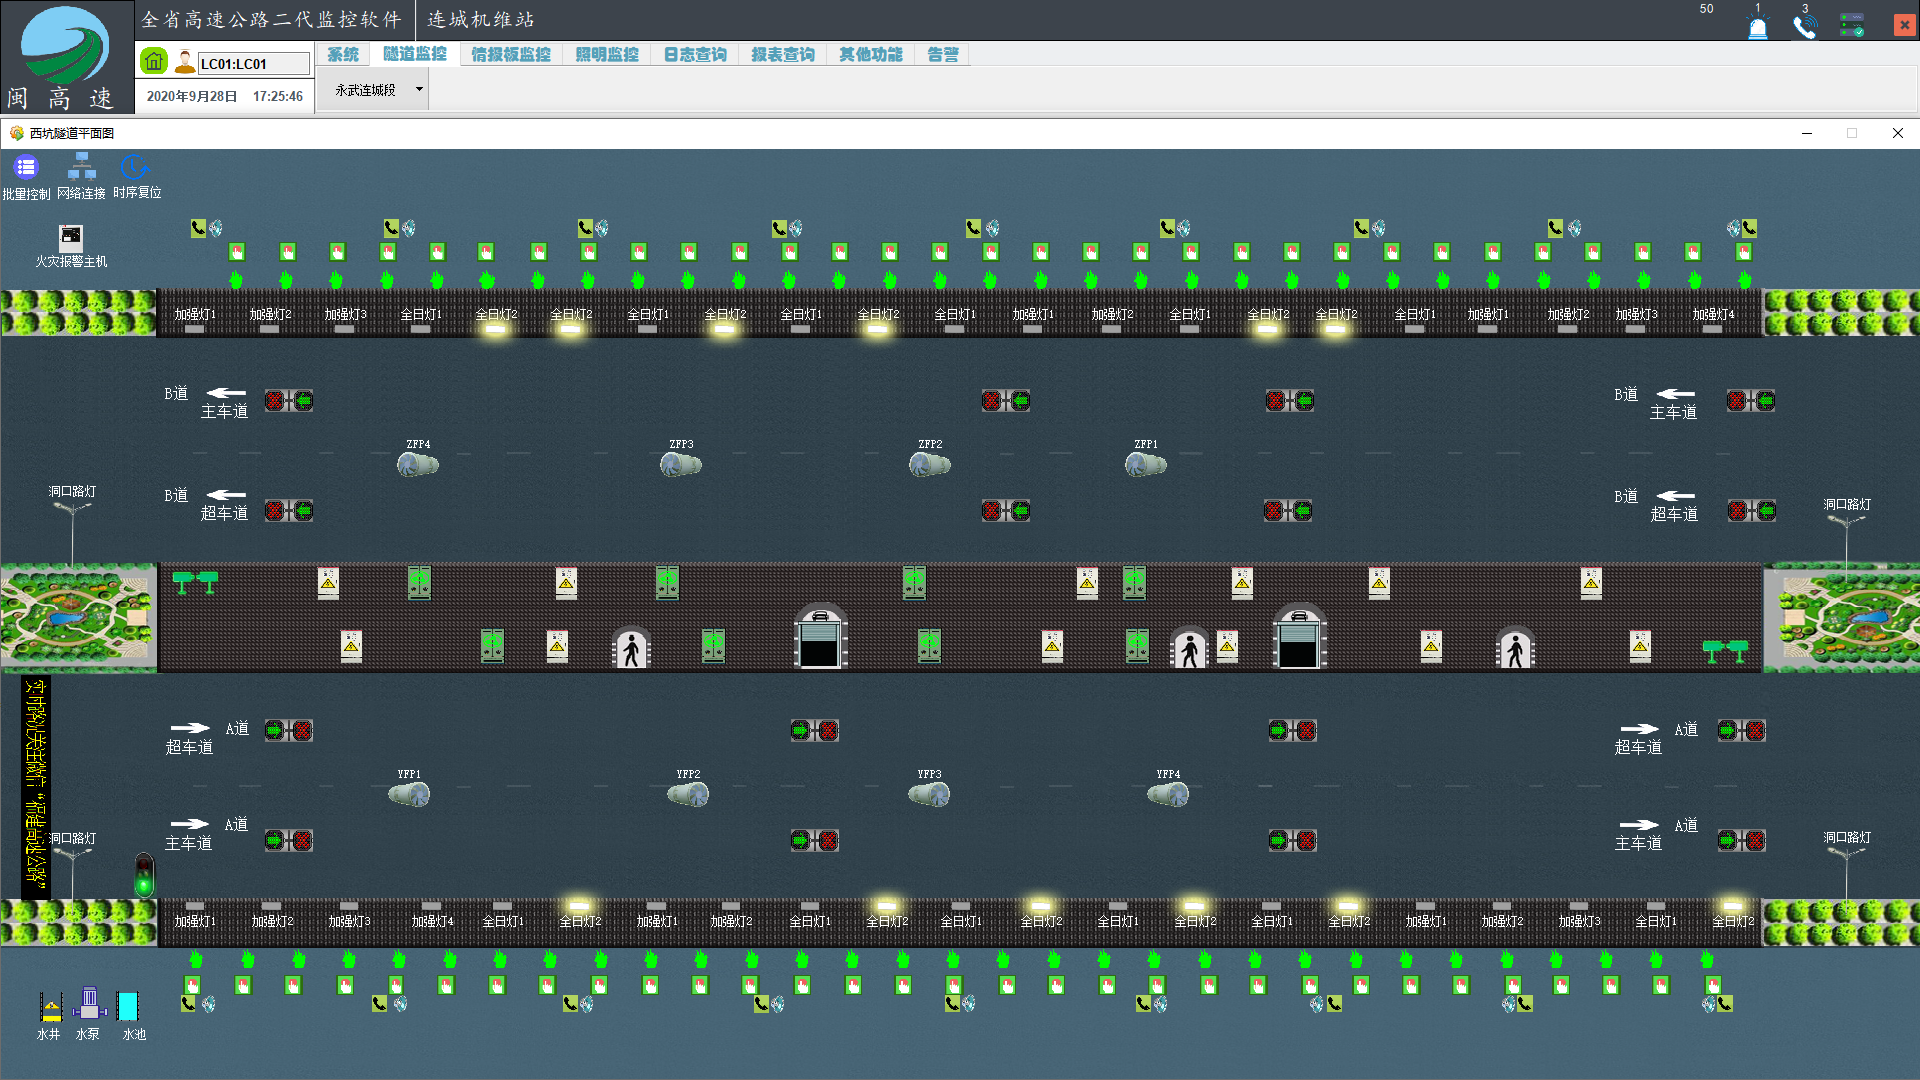
Task: Click the 网络连接 network connection icon
Action: pyautogui.click(x=81, y=168)
